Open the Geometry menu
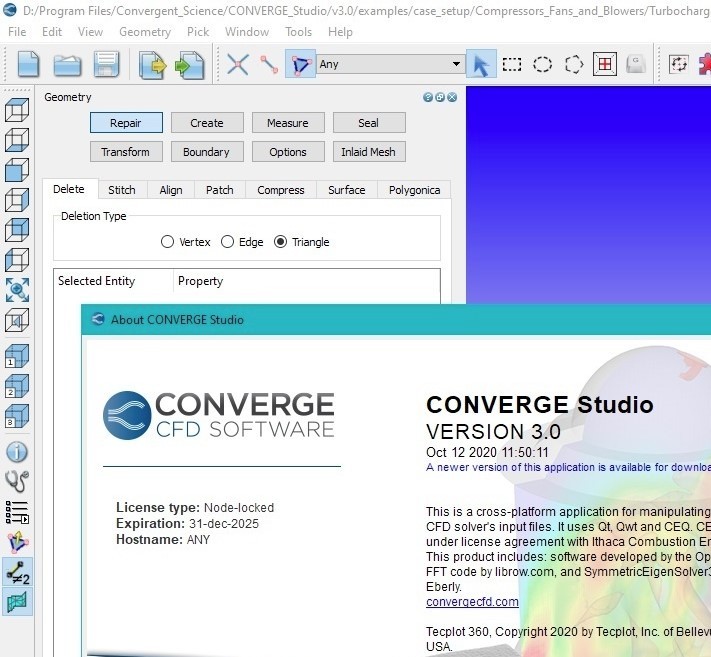Screen dimensions: 711x657 (x=145, y=32)
